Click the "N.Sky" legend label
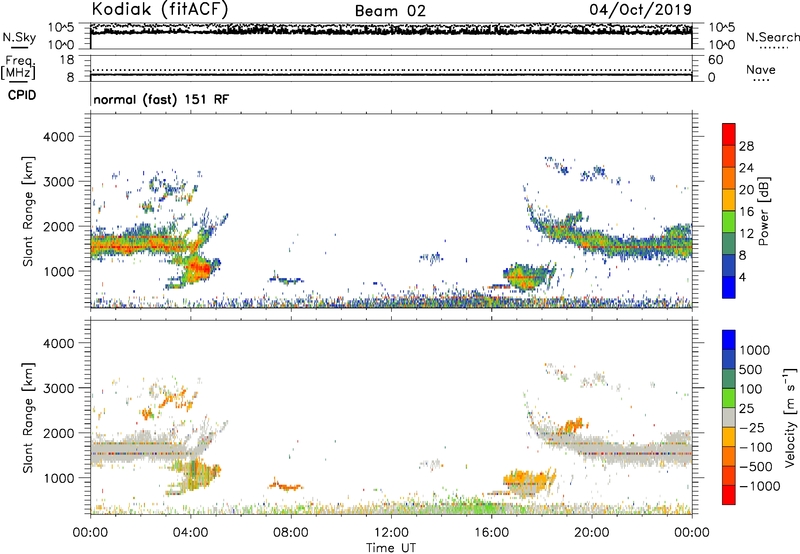This screenshot has height=554, width=800. [19, 37]
